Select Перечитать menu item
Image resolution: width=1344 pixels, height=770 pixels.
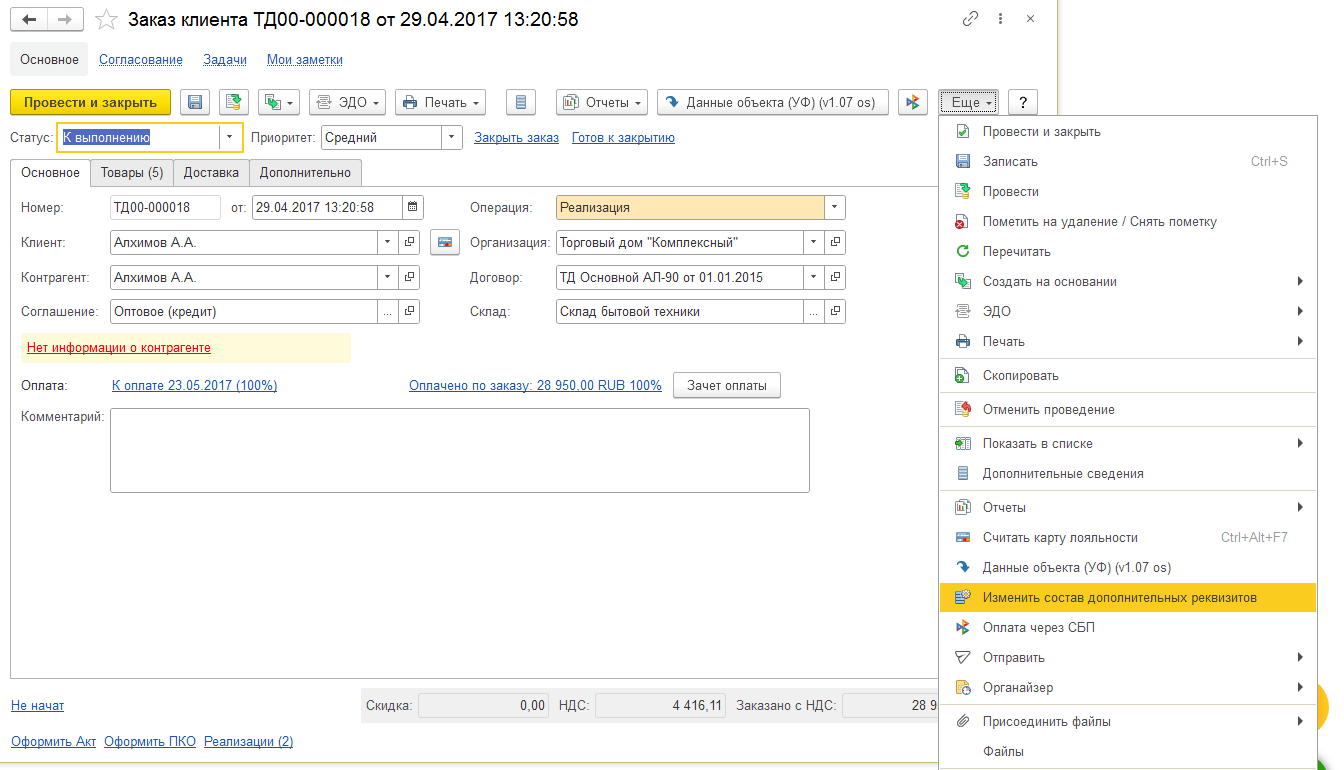[x=1128, y=251]
